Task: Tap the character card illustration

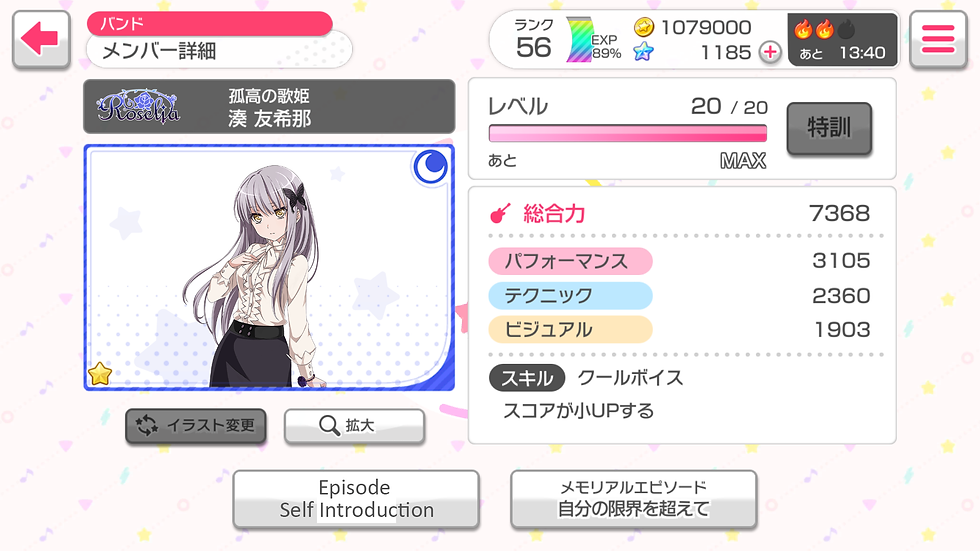Action: click(x=269, y=267)
